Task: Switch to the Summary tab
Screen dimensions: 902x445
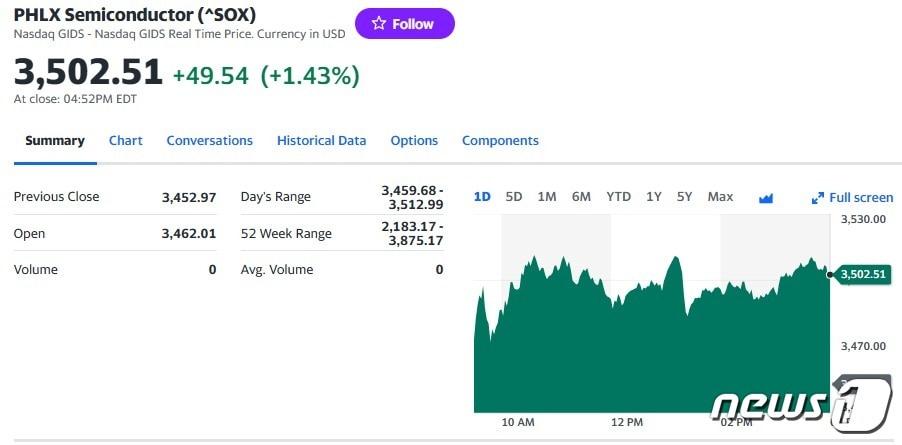Action: pos(55,141)
